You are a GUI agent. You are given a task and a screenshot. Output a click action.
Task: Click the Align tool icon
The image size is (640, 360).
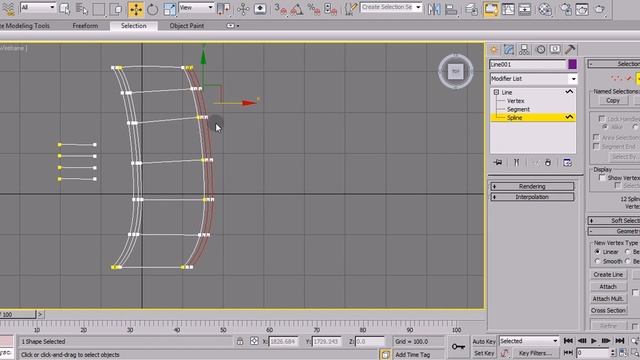(x=451, y=9)
